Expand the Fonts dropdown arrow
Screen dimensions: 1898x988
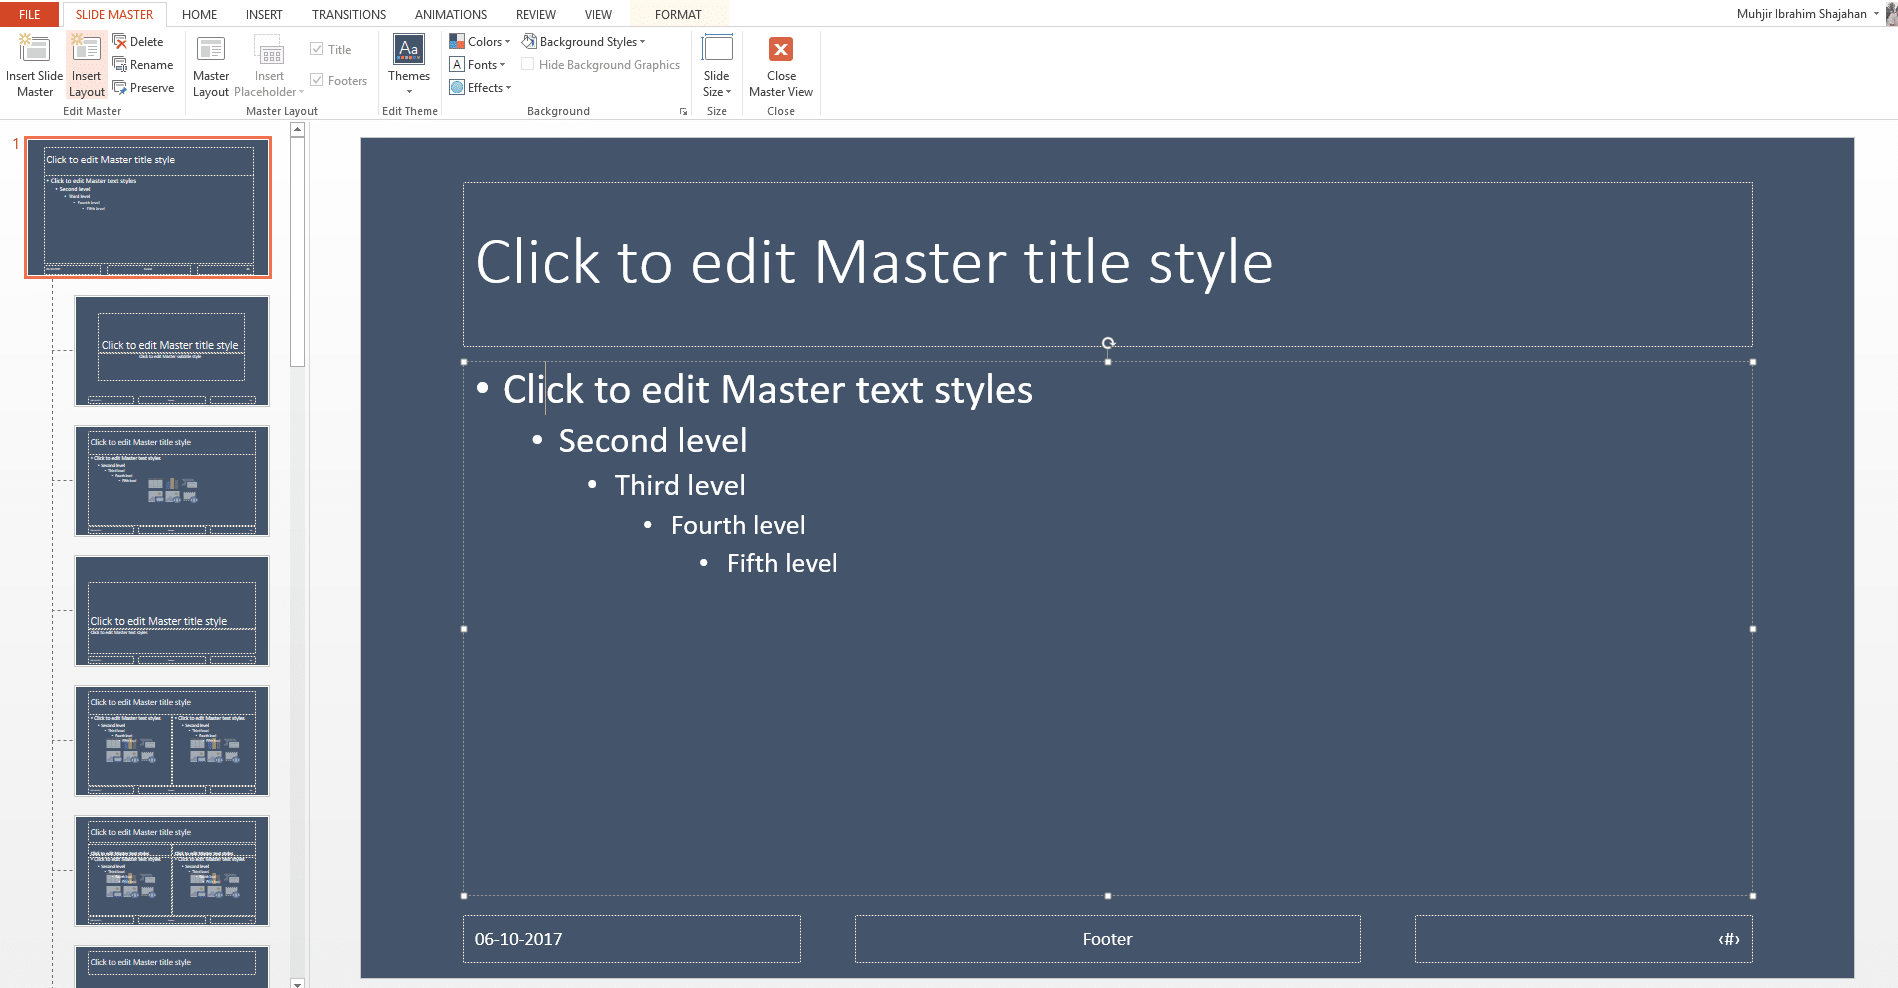tap(503, 65)
